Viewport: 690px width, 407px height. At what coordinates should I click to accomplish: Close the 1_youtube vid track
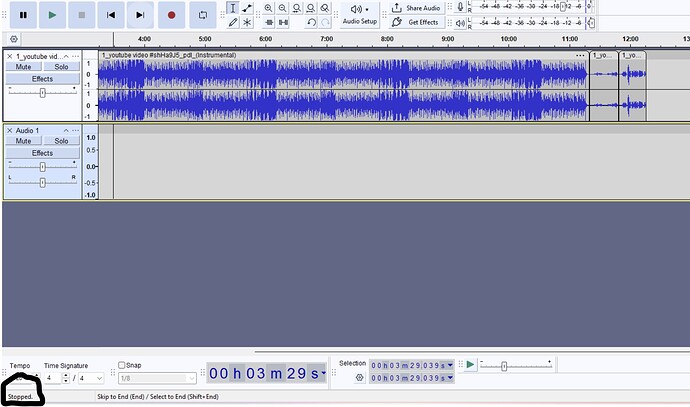[x=9, y=56]
